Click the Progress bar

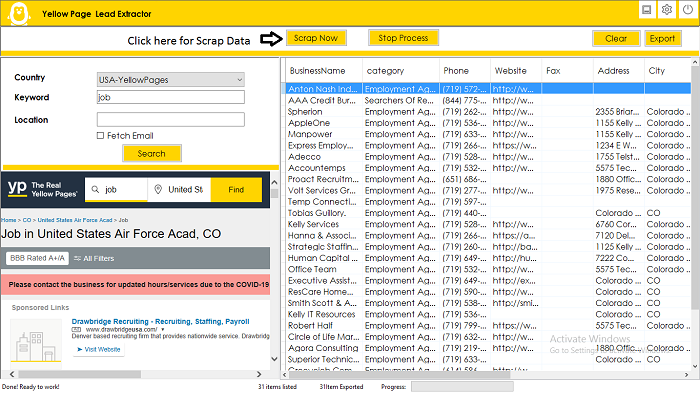pyautogui.click(x=462, y=386)
